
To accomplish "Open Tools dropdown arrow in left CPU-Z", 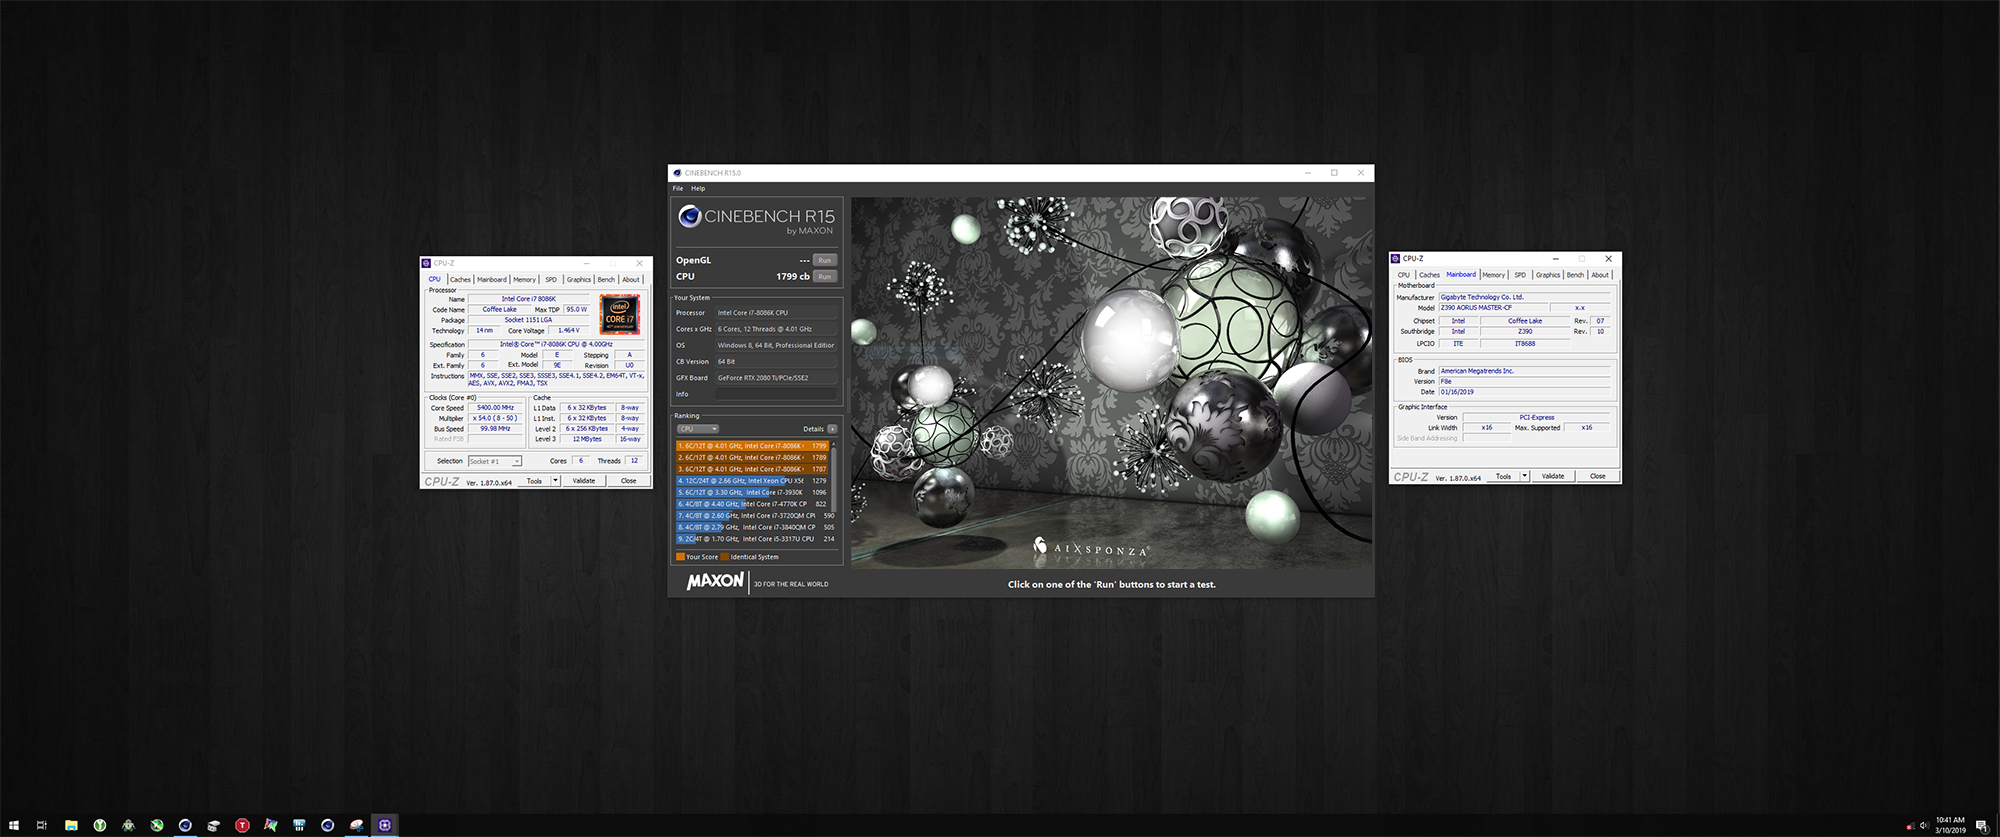I will tap(555, 481).
